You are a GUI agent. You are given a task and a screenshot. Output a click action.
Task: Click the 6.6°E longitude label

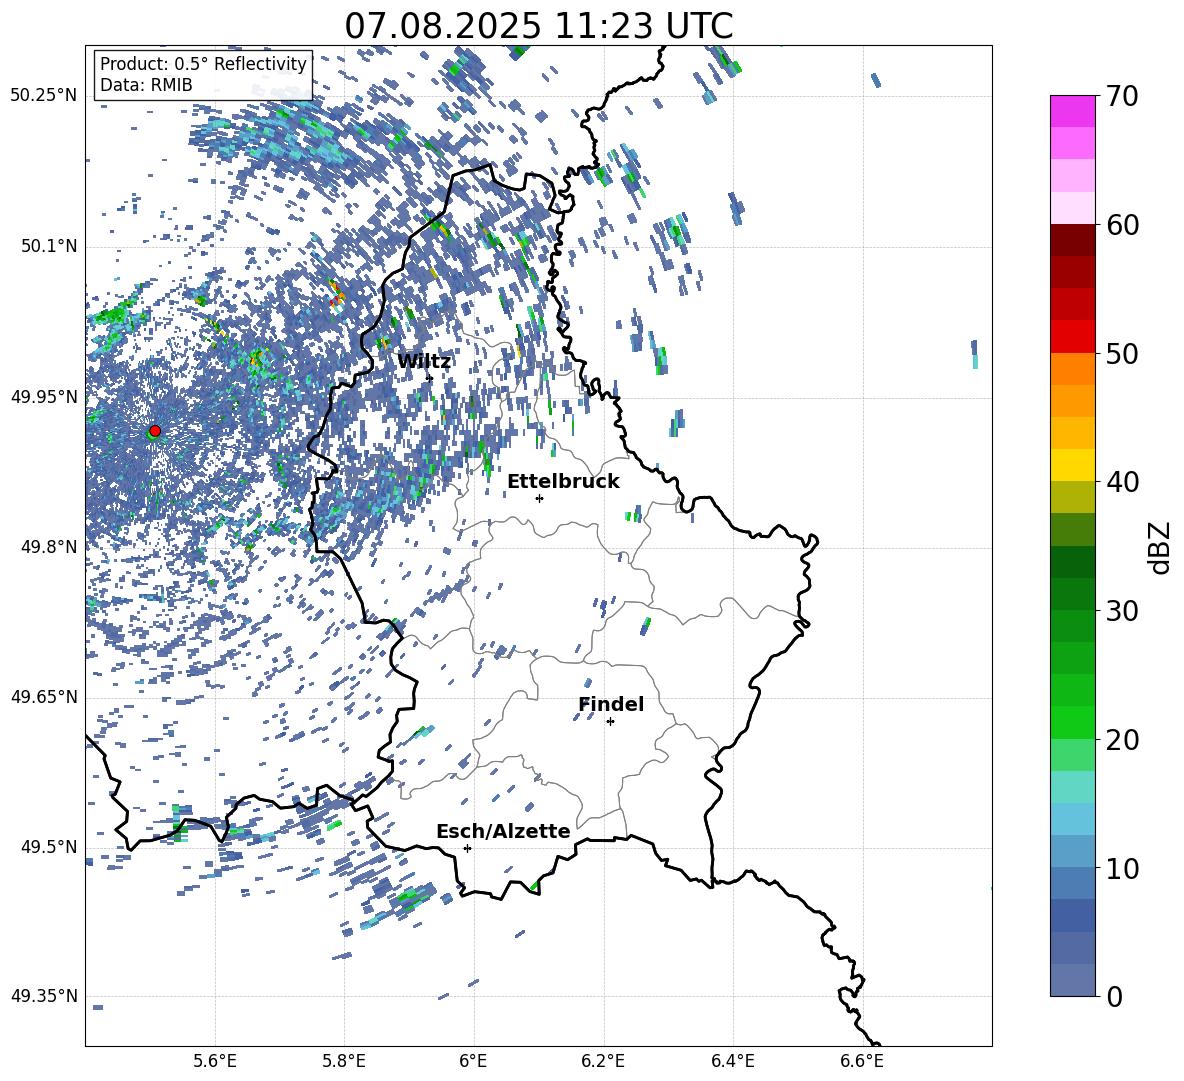click(x=862, y=1061)
